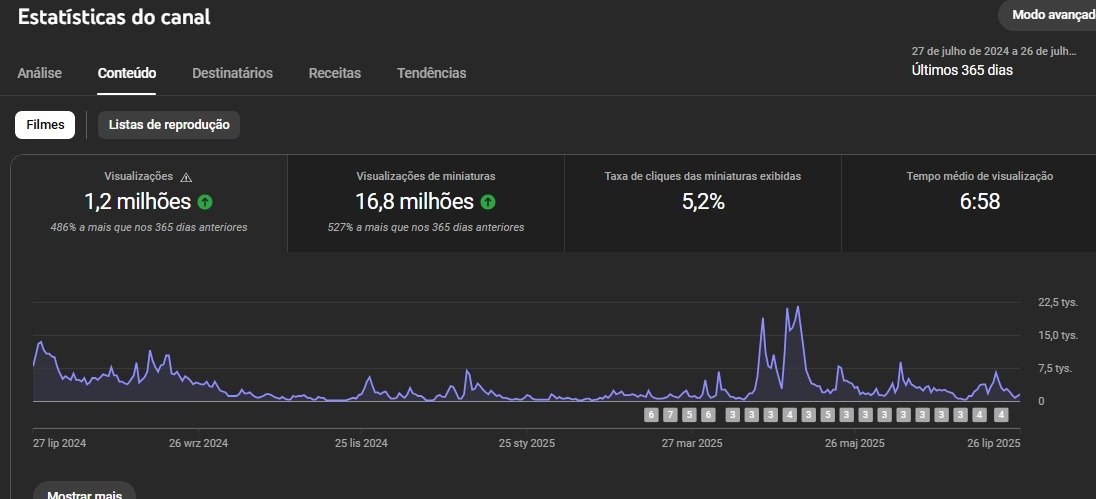Switch to the Análise tab
Screen dimensions: 1096x499
[x=40, y=73]
